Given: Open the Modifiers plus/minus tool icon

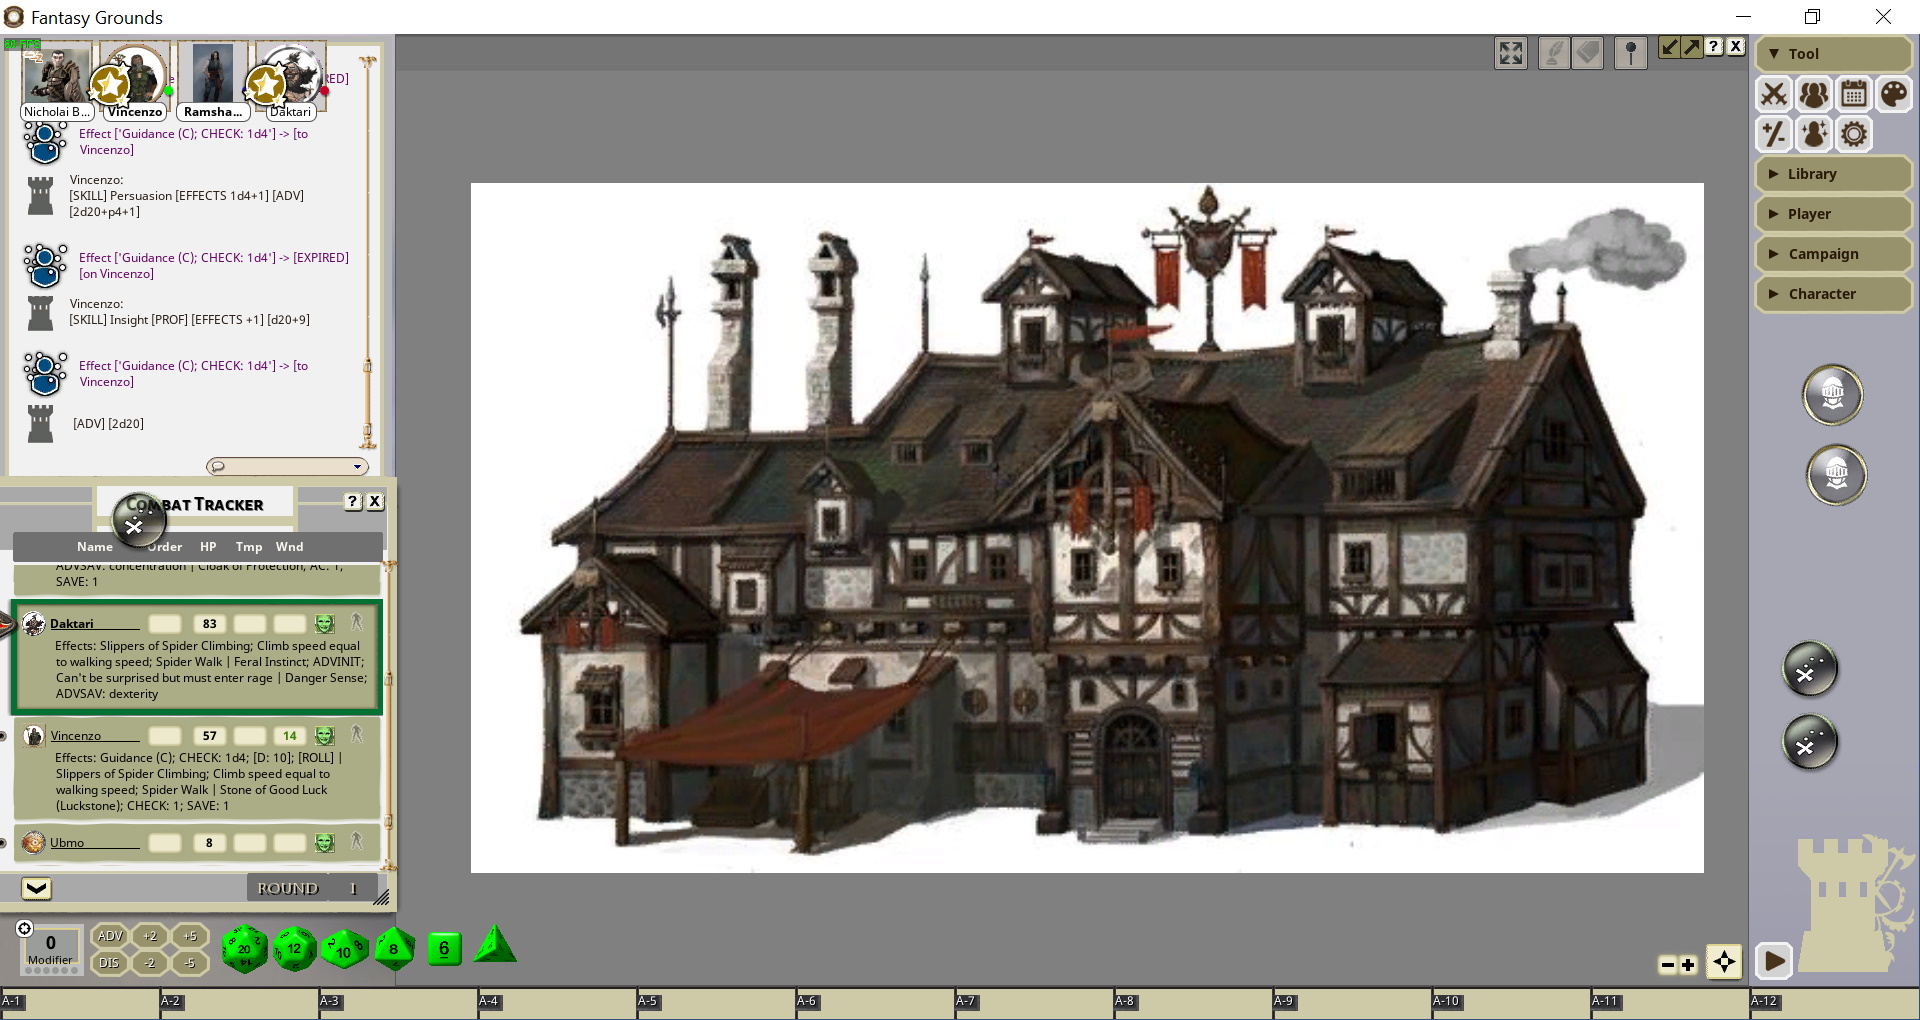Looking at the screenshot, I should (x=1774, y=134).
